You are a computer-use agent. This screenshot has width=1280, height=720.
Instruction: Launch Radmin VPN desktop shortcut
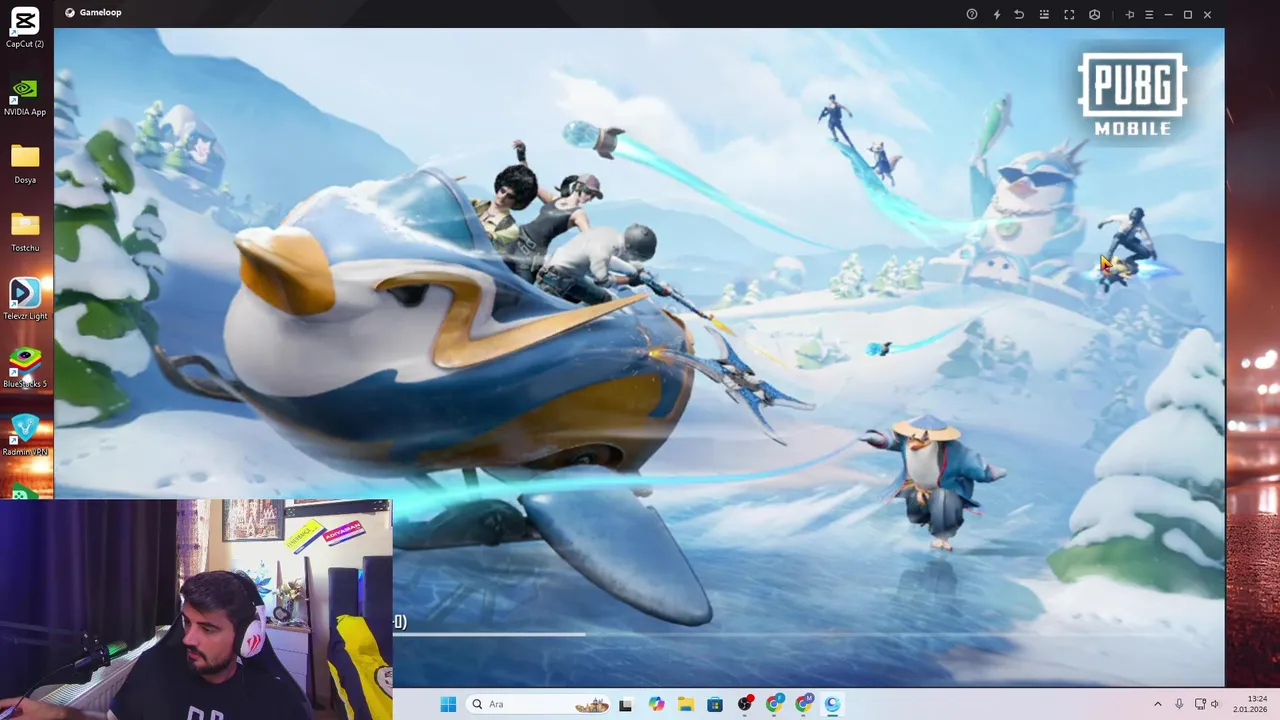click(25, 435)
